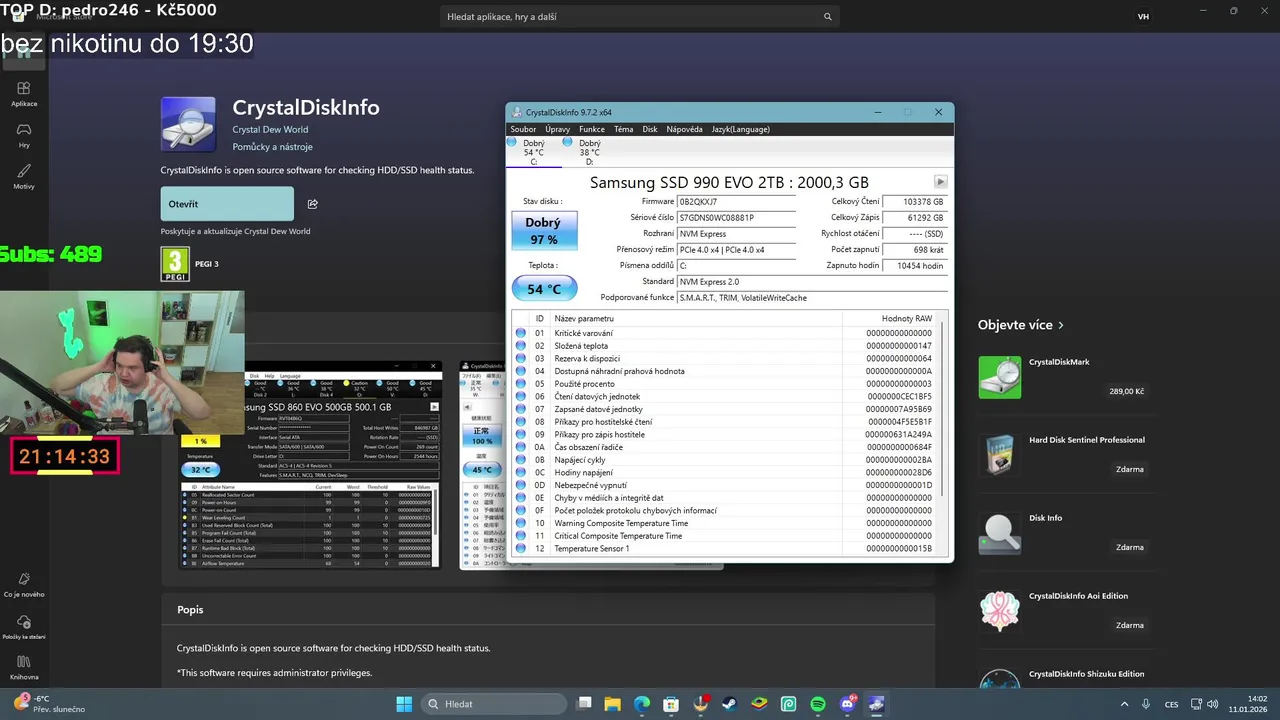Viewport: 1280px width, 720px height.
Task: Click the weather widget showing -6°C
Action: click(x=48, y=704)
